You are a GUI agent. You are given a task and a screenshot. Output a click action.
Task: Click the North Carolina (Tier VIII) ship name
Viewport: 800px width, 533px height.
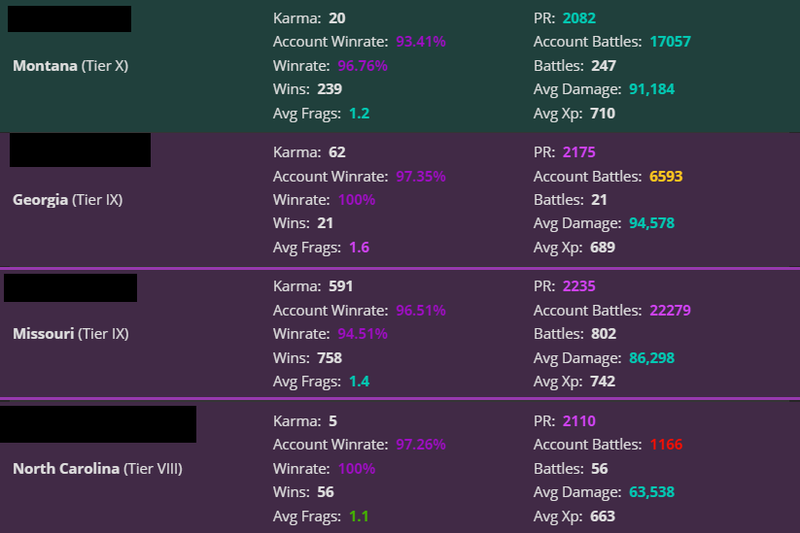point(97,468)
